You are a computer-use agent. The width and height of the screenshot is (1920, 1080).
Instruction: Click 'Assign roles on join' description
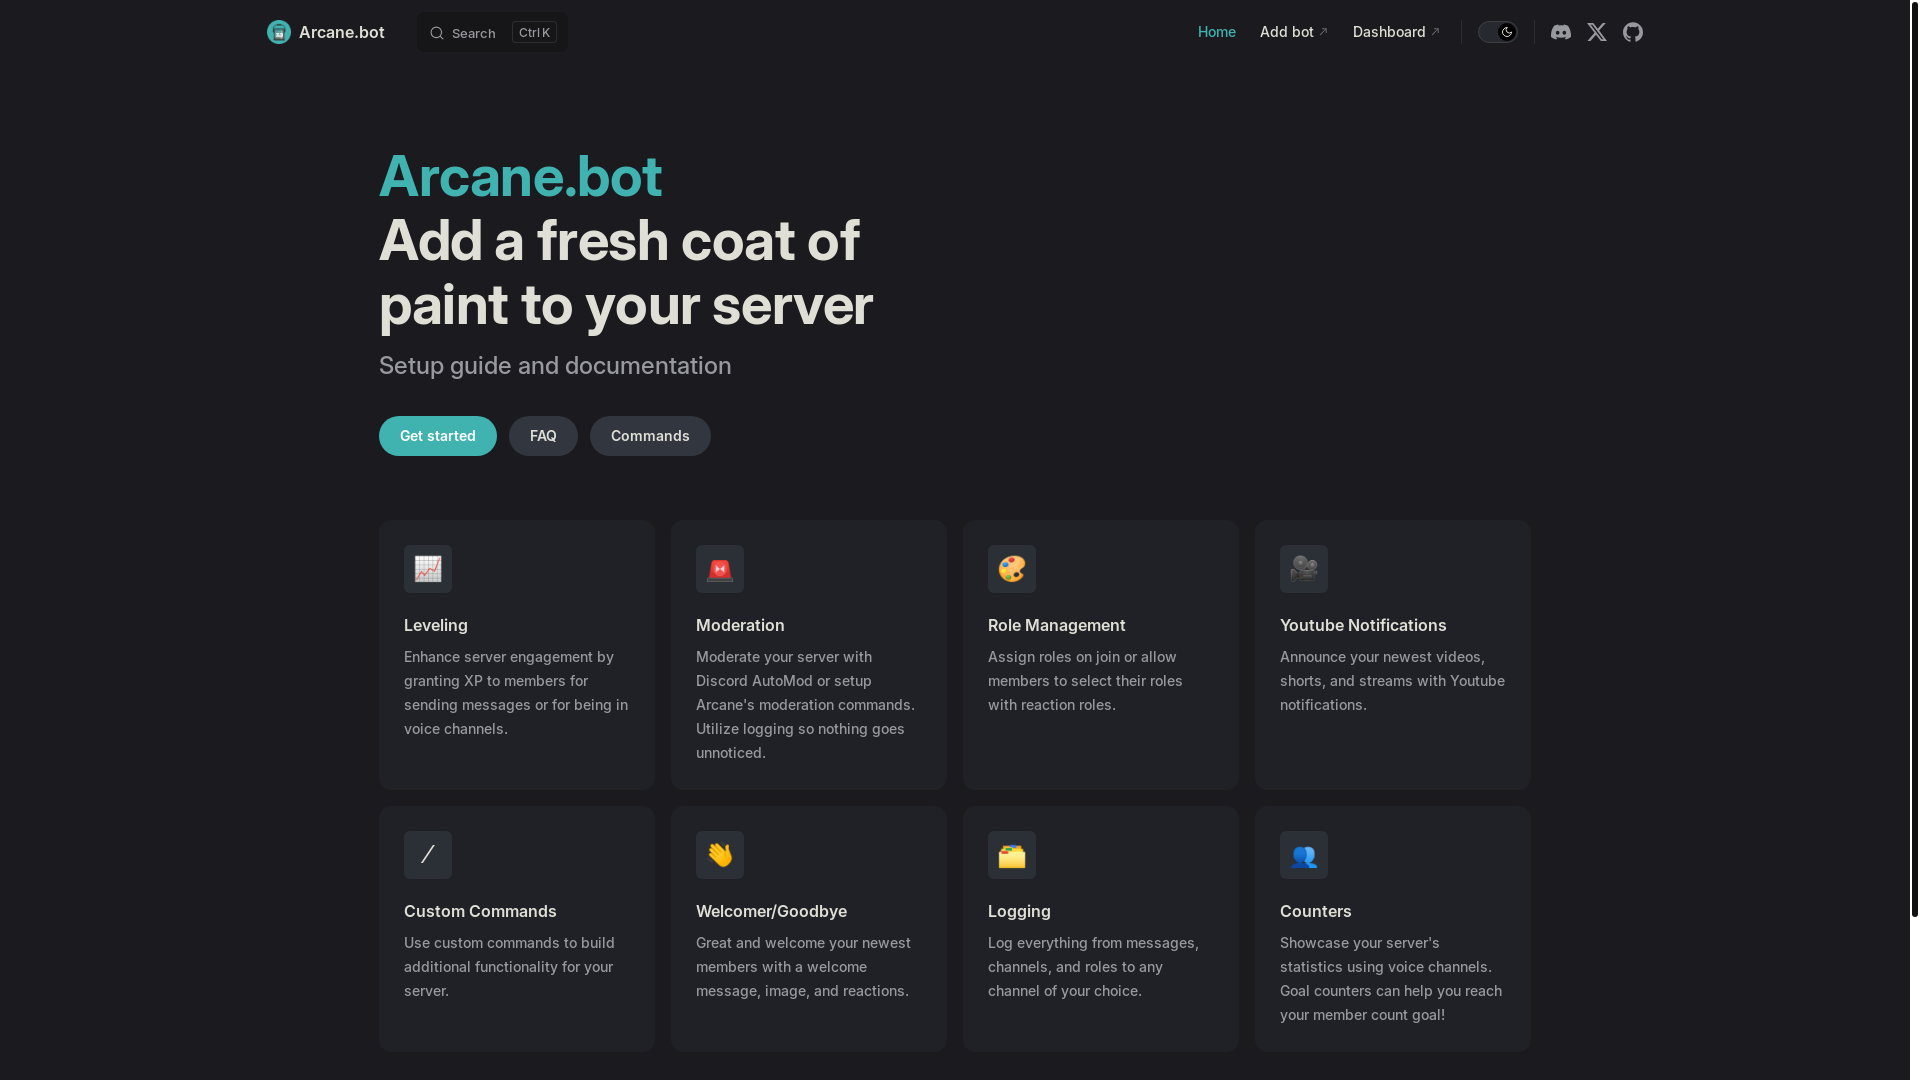[1085, 681]
